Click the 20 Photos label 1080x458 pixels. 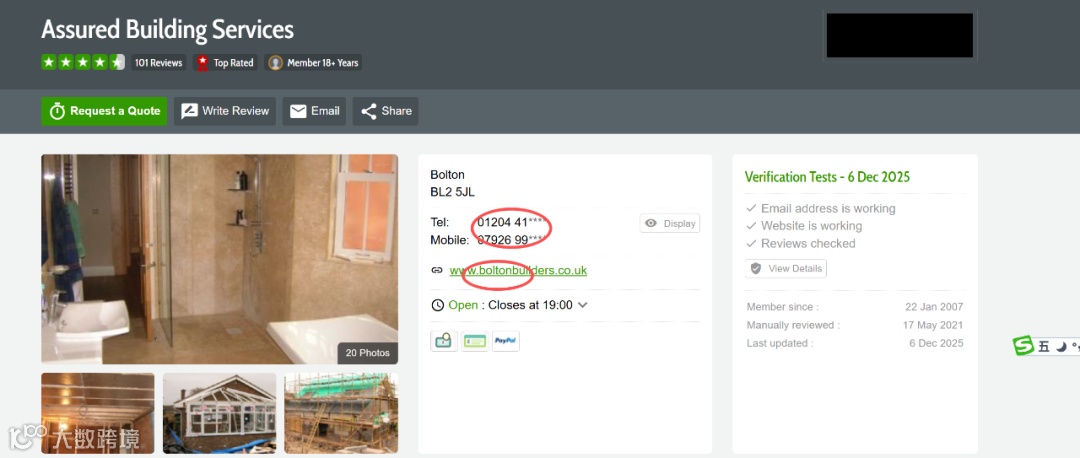[x=368, y=353]
